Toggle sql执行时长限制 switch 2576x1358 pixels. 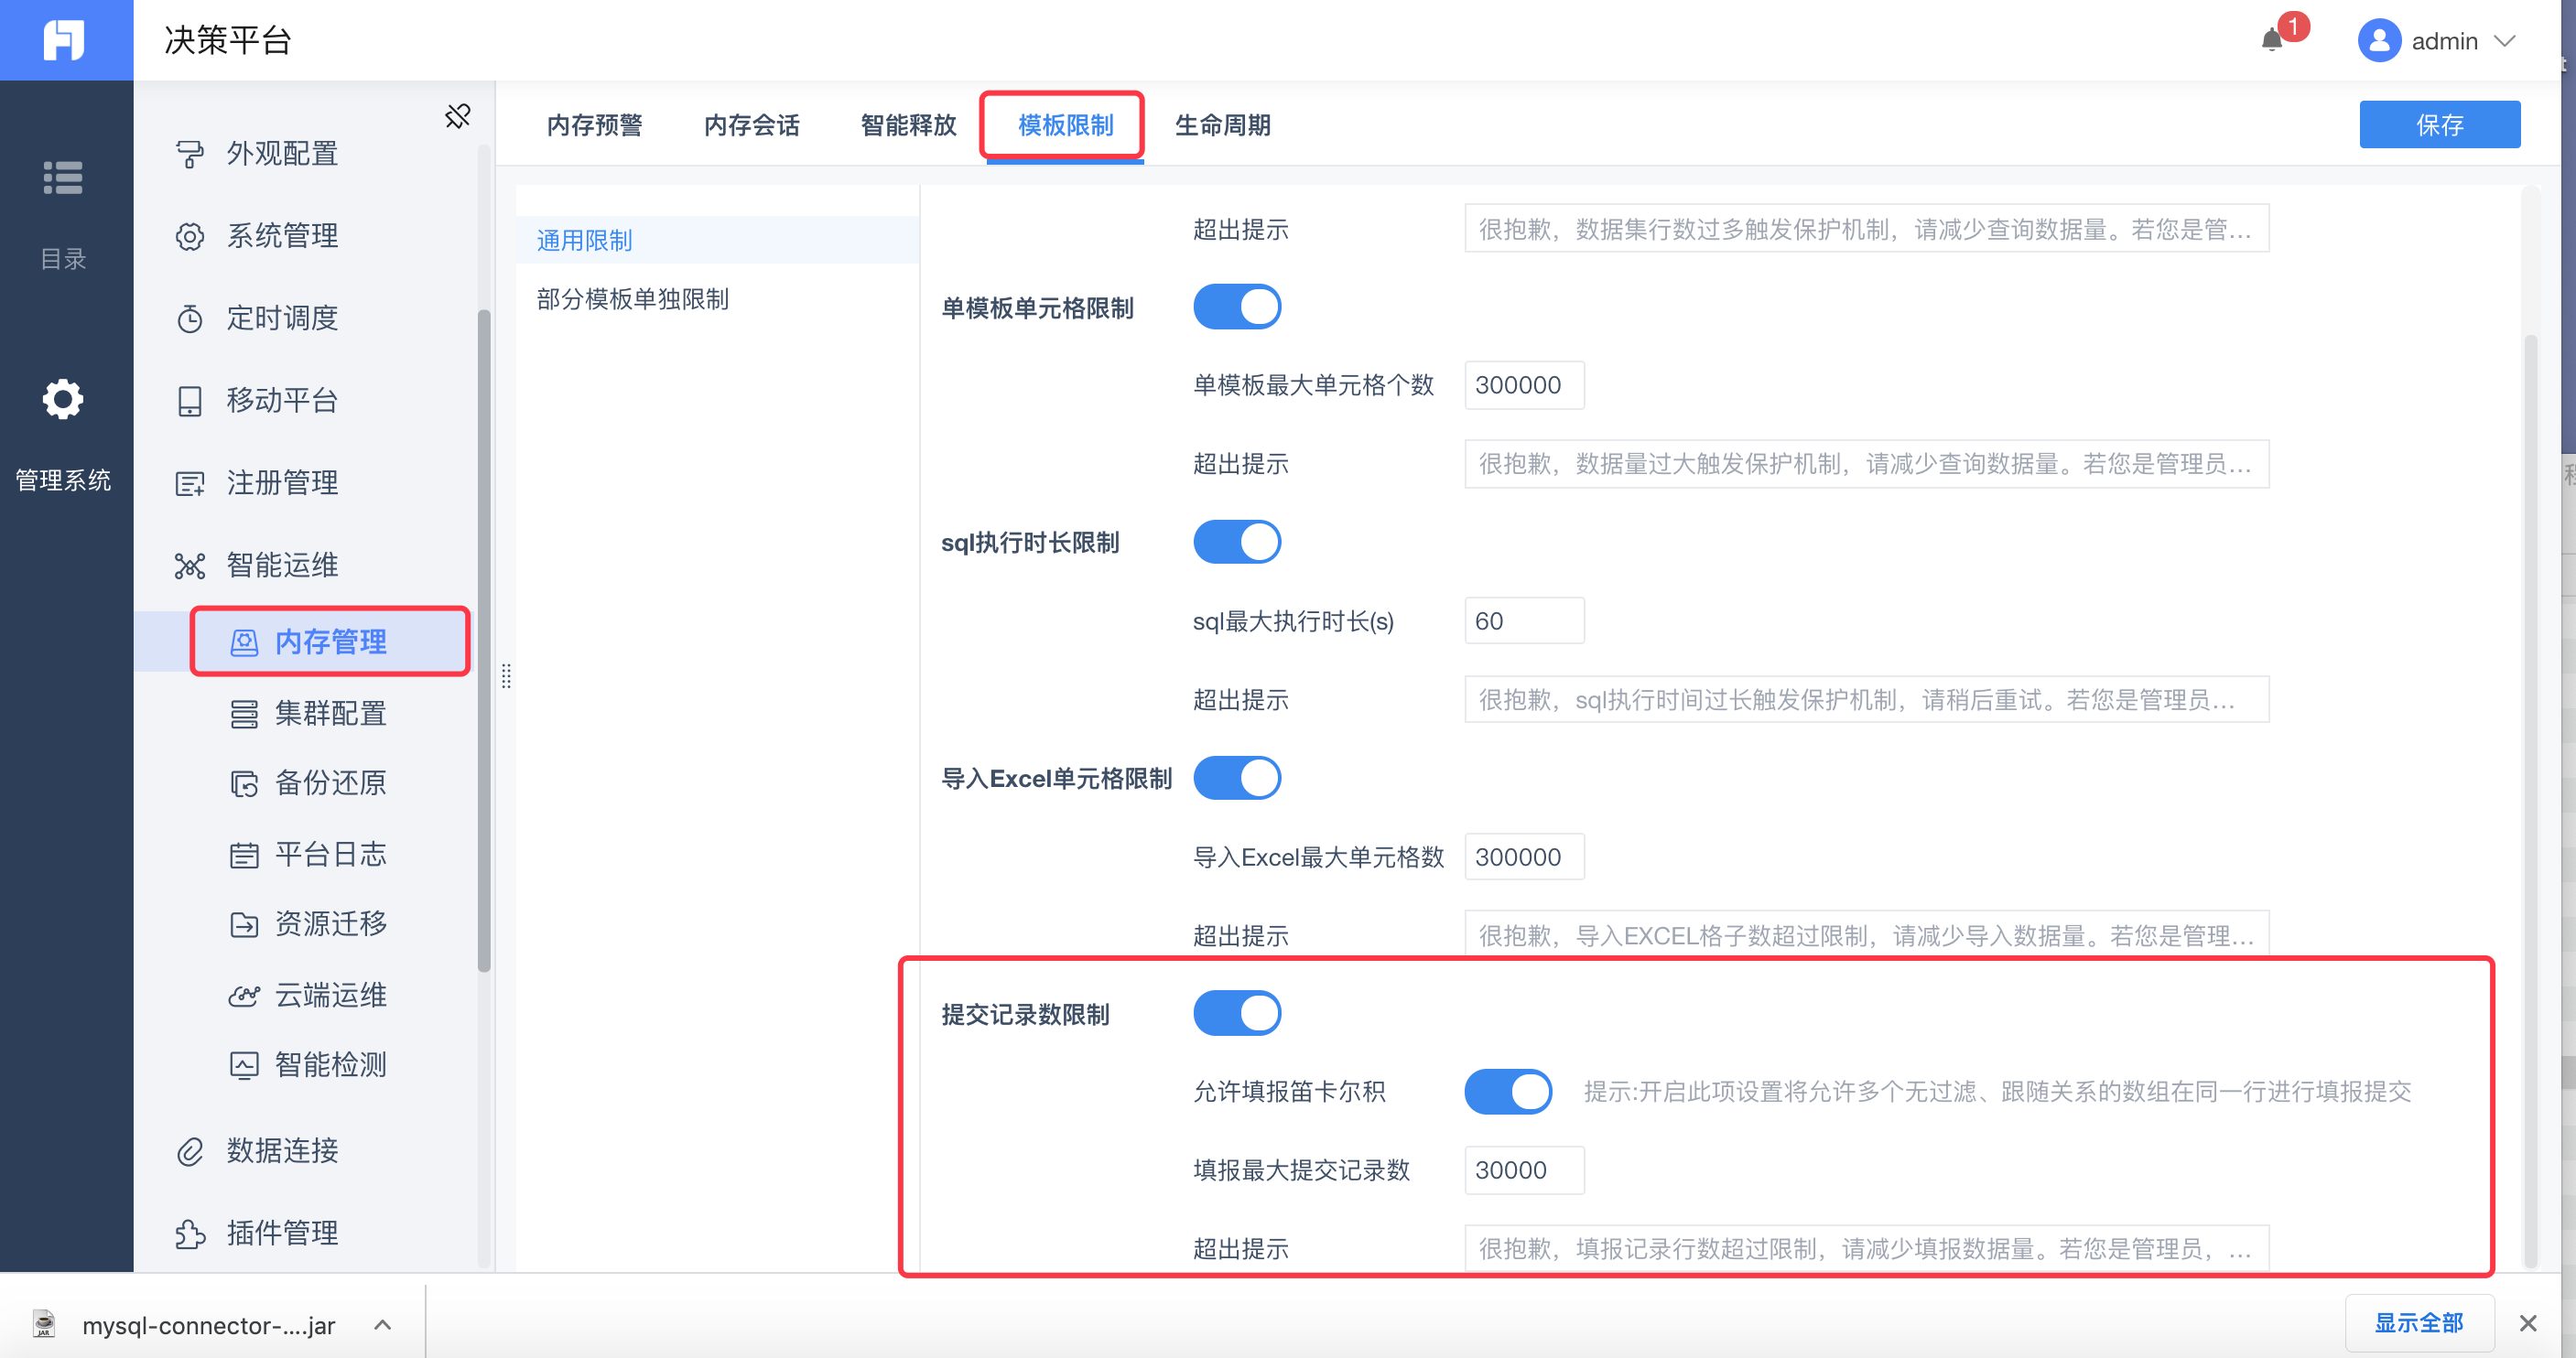pyautogui.click(x=1237, y=542)
